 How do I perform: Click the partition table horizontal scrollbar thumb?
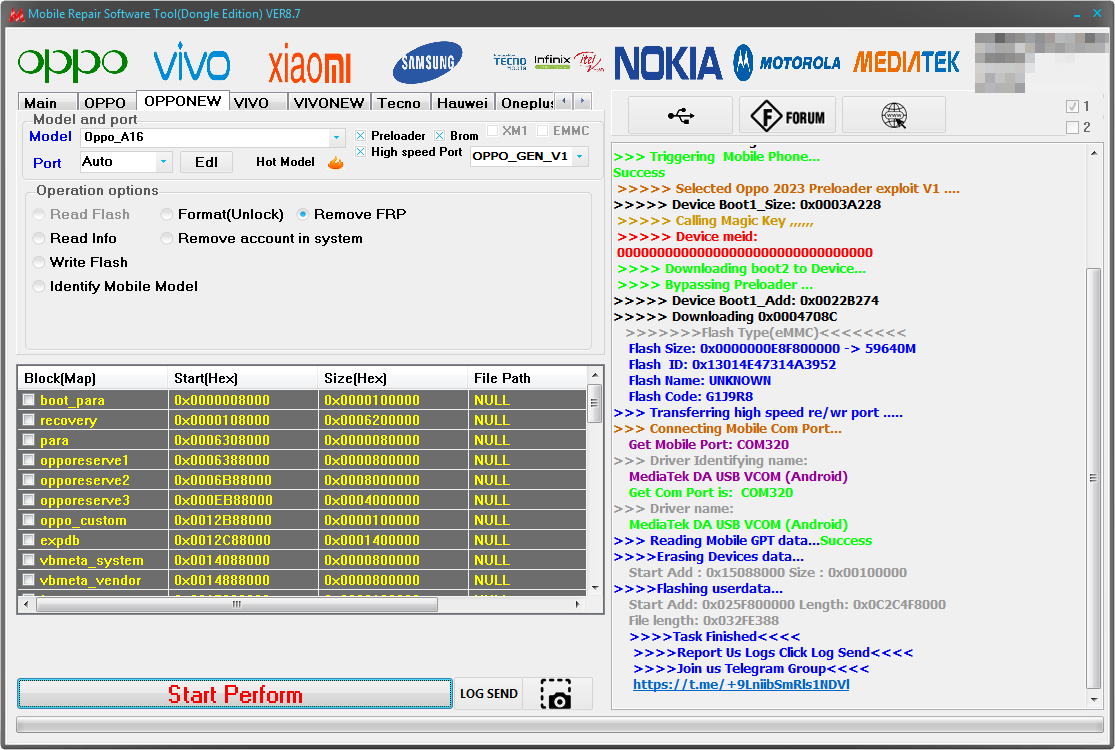(x=237, y=604)
